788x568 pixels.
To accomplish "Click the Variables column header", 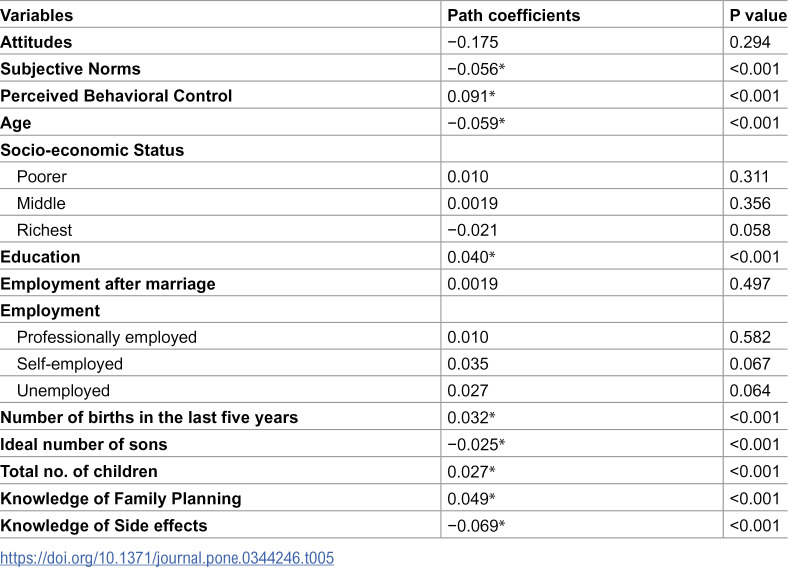I will coord(37,16).
